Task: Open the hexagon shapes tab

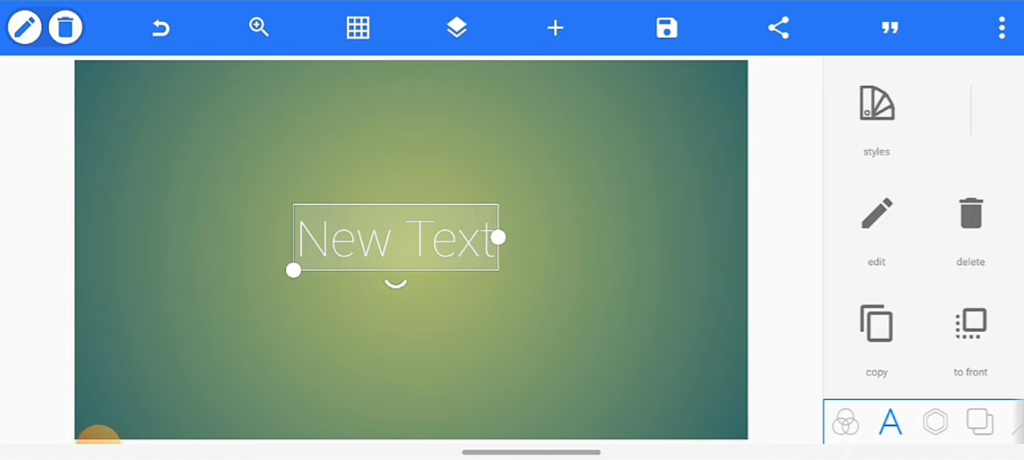Action: [x=935, y=422]
